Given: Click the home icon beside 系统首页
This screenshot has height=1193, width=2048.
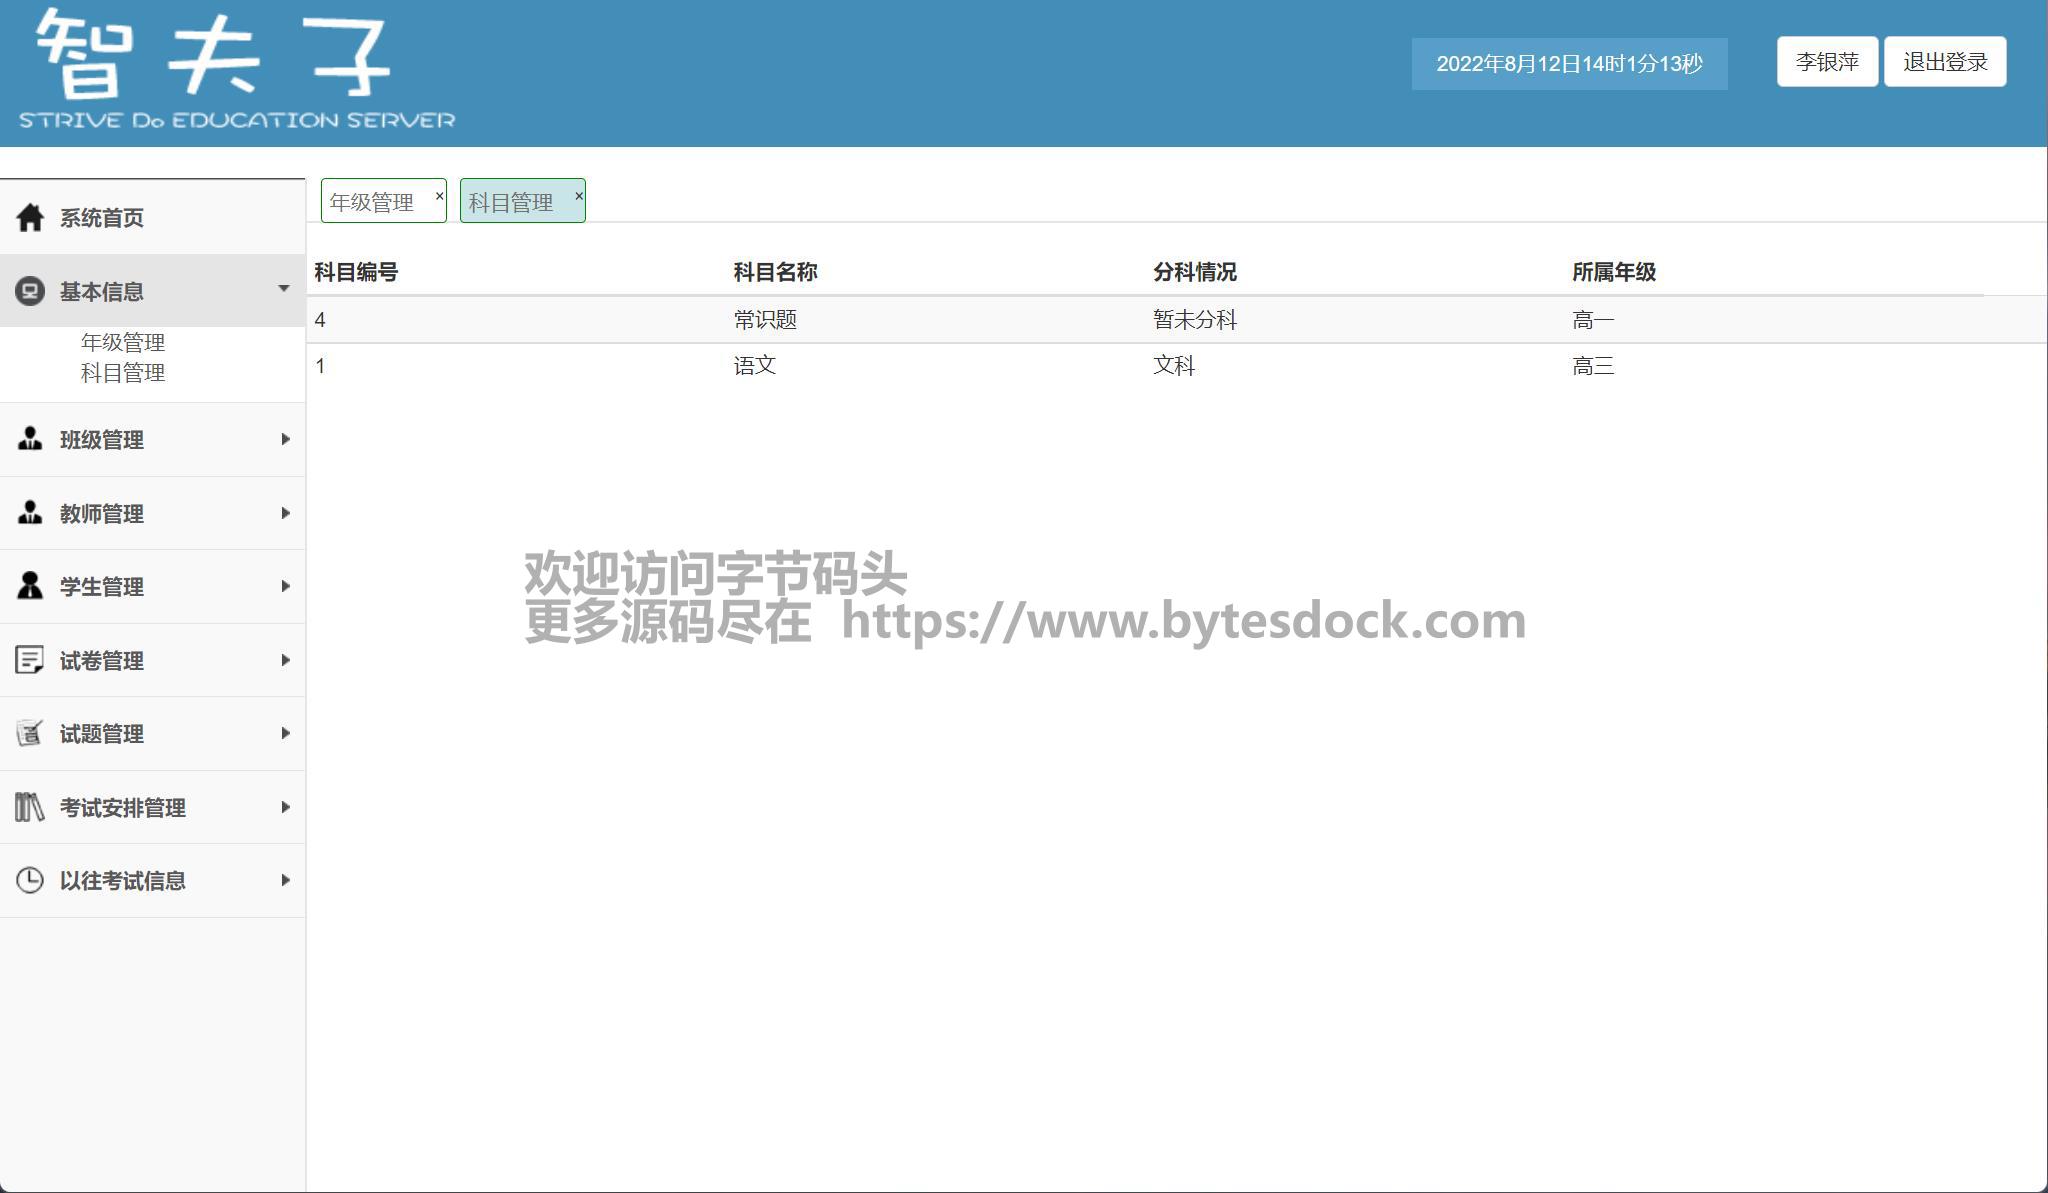Looking at the screenshot, I should (x=30, y=217).
